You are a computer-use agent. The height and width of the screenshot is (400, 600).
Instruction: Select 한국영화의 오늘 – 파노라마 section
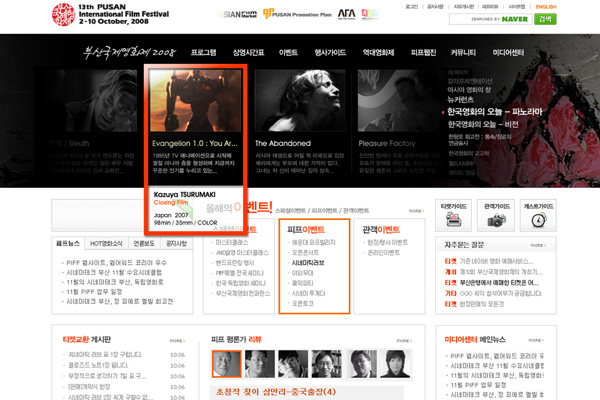pos(495,112)
